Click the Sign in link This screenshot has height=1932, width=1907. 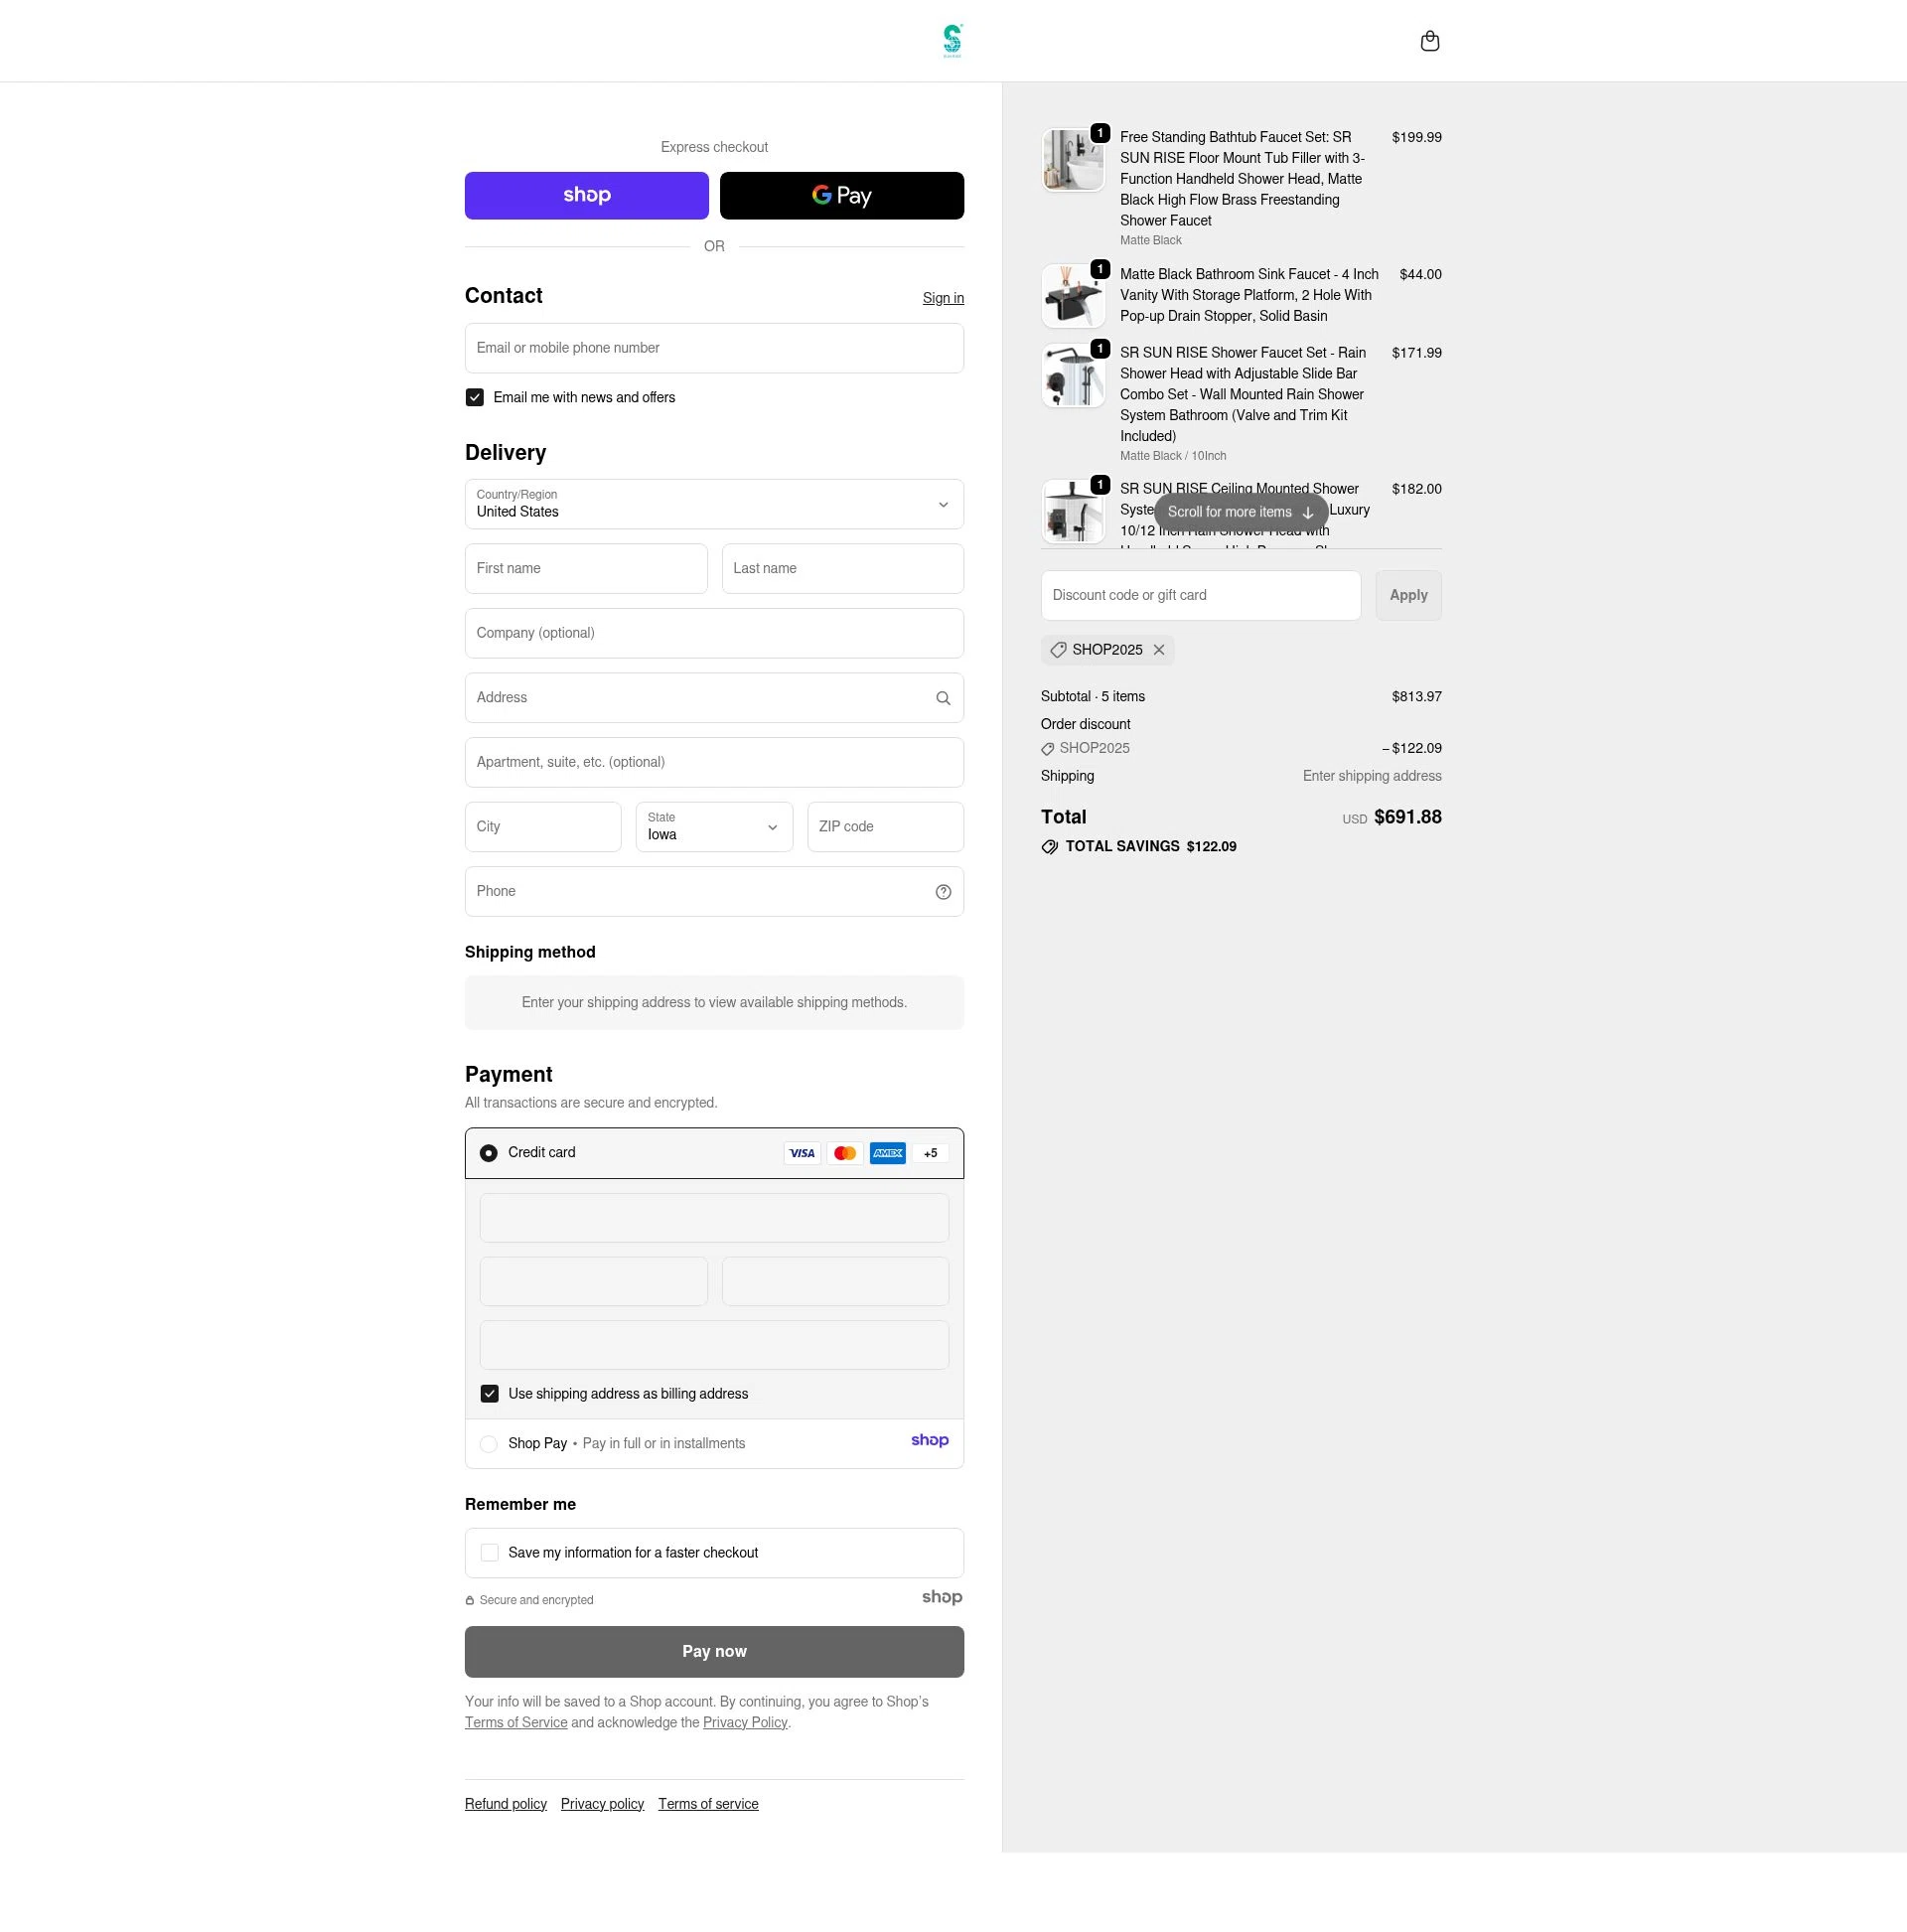[x=942, y=298]
